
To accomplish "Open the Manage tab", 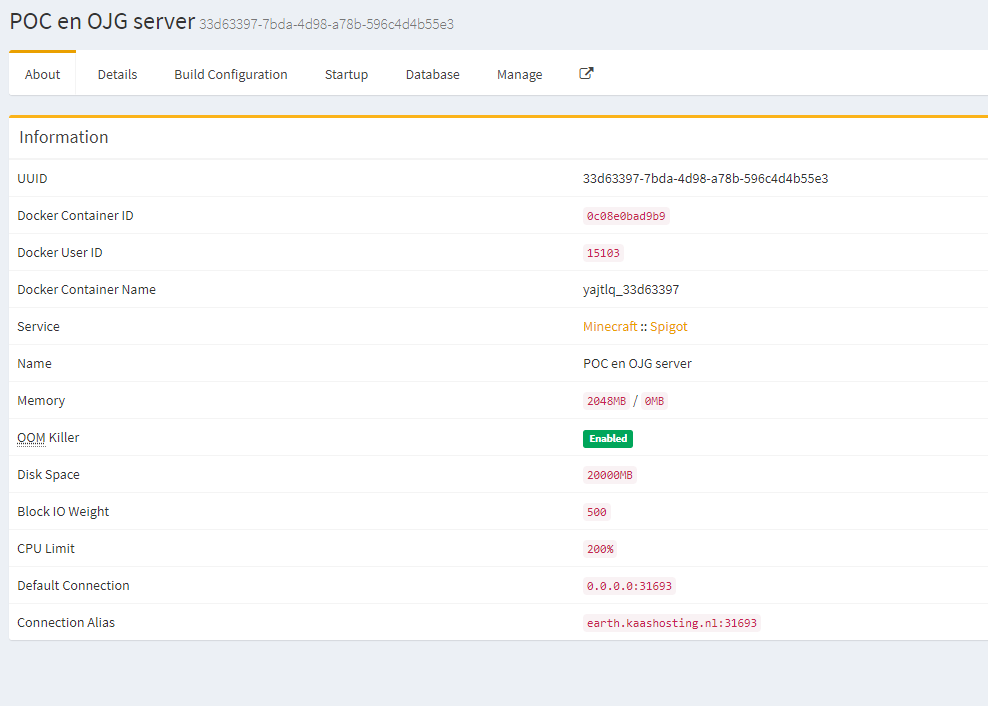I will click(519, 75).
